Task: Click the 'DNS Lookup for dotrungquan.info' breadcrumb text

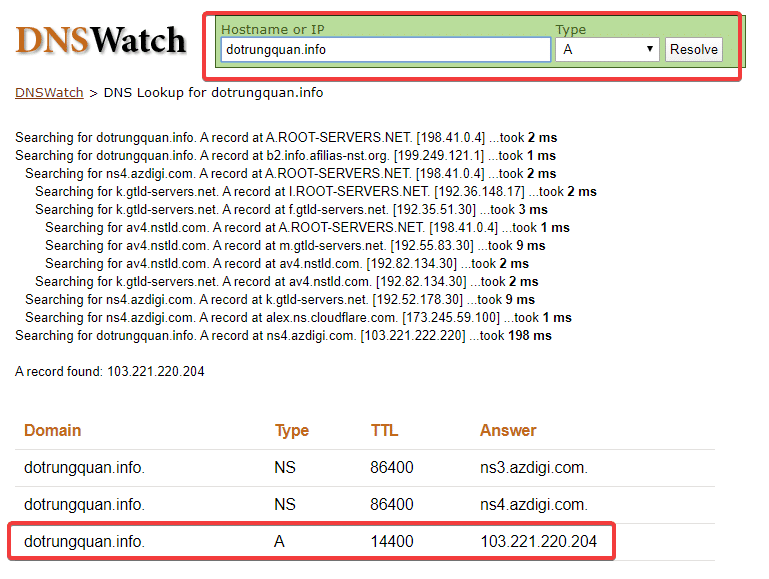Action: (213, 92)
